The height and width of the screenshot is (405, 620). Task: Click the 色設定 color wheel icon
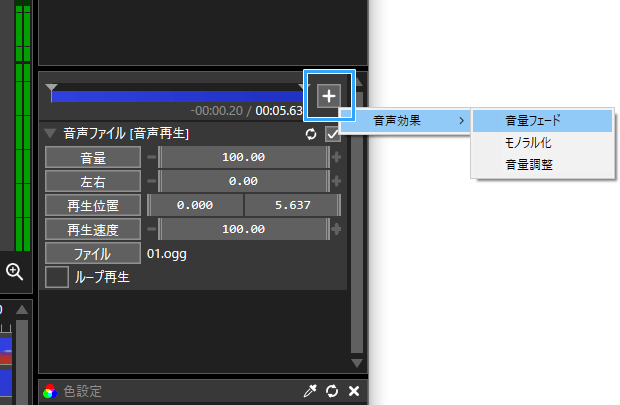(50, 392)
